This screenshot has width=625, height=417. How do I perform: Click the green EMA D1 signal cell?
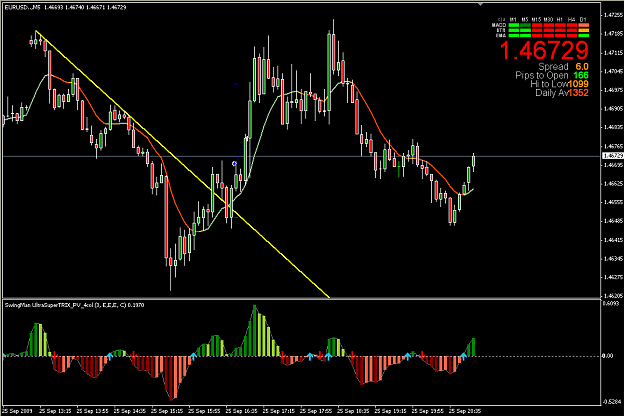click(584, 35)
